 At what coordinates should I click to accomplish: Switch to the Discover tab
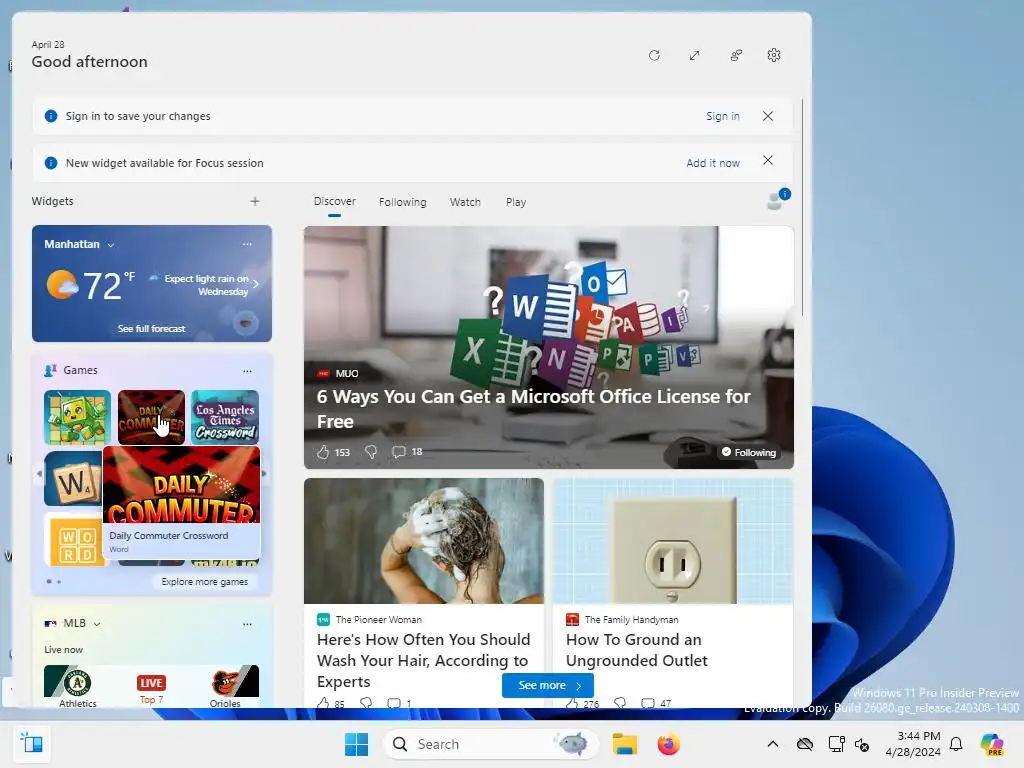[334, 201]
